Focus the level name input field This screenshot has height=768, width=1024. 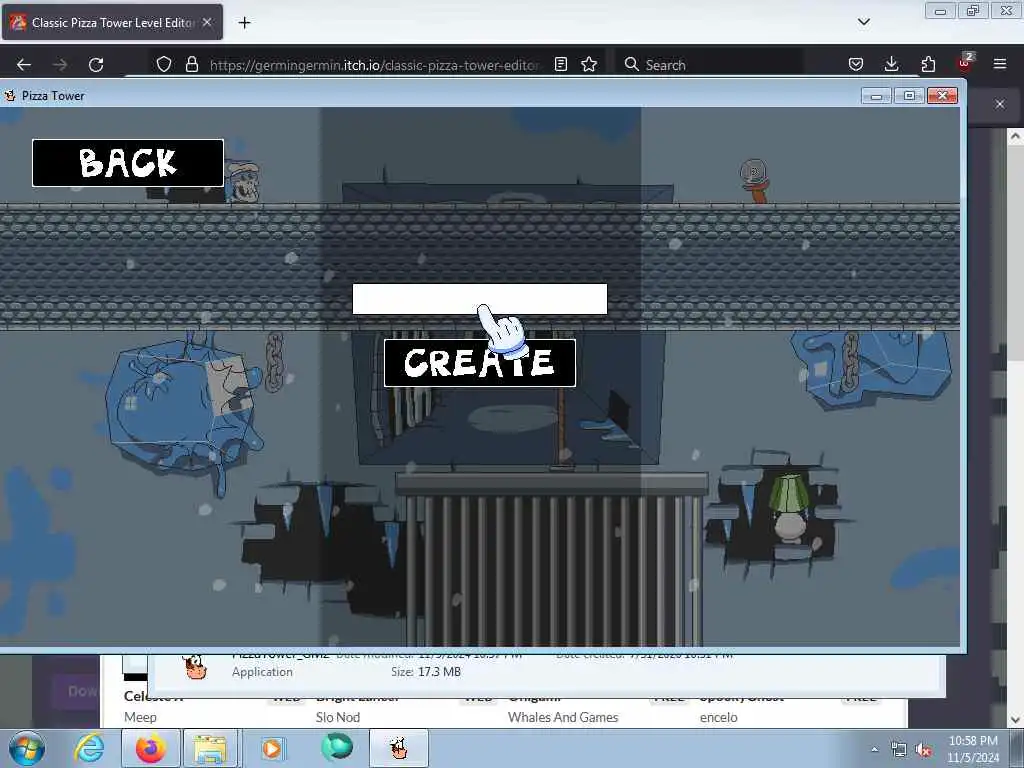pos(480,299)
